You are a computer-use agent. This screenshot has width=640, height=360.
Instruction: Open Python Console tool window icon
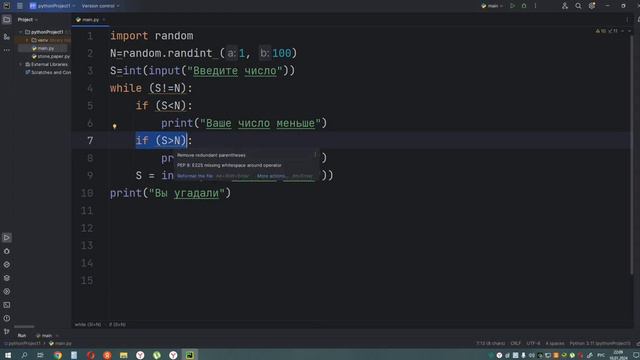[x=7, y=291]
